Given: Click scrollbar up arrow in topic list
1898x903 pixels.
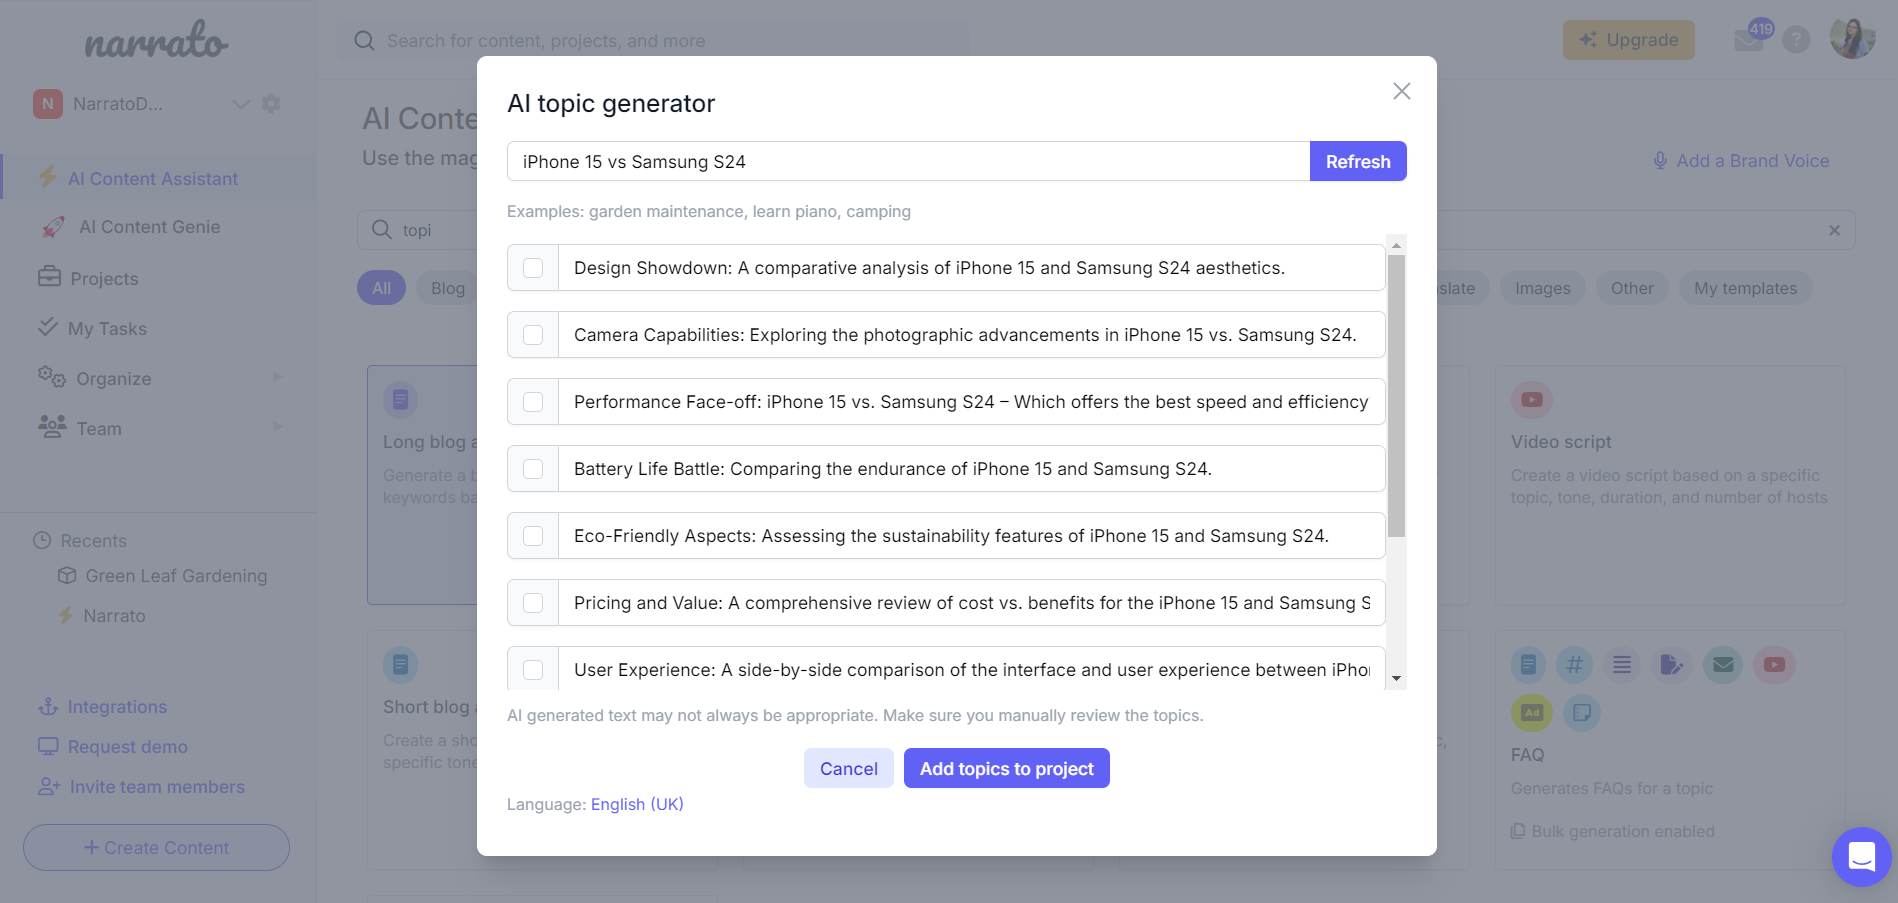Looking at the screenshot, I should tap(1397, 245).
